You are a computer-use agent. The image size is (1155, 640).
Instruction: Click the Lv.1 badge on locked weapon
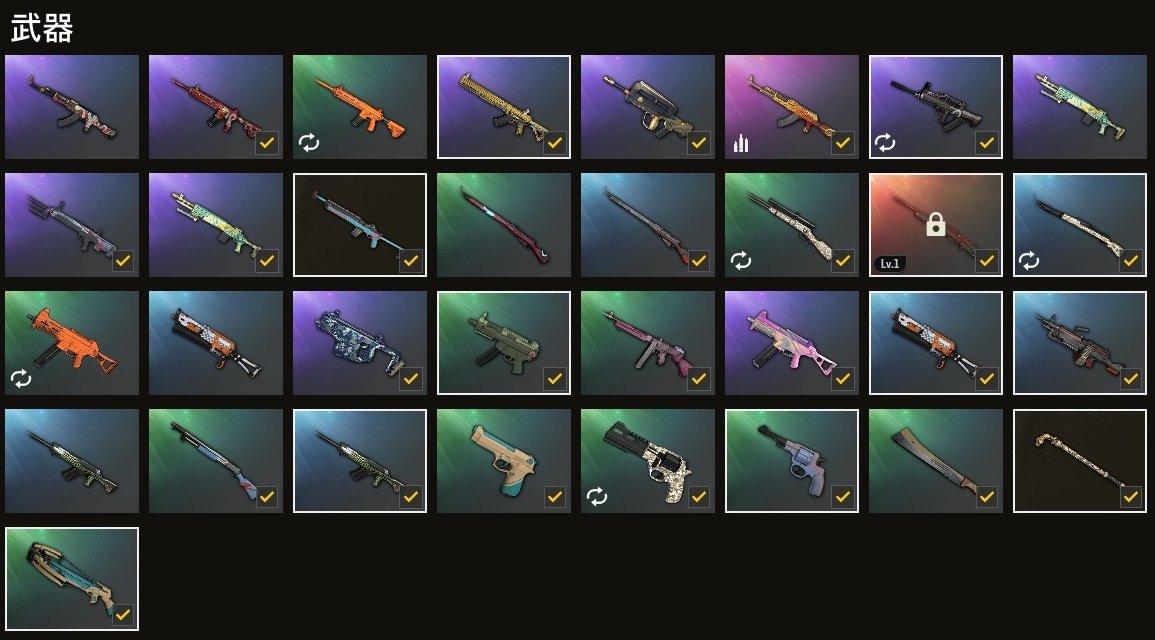point(890,264)
